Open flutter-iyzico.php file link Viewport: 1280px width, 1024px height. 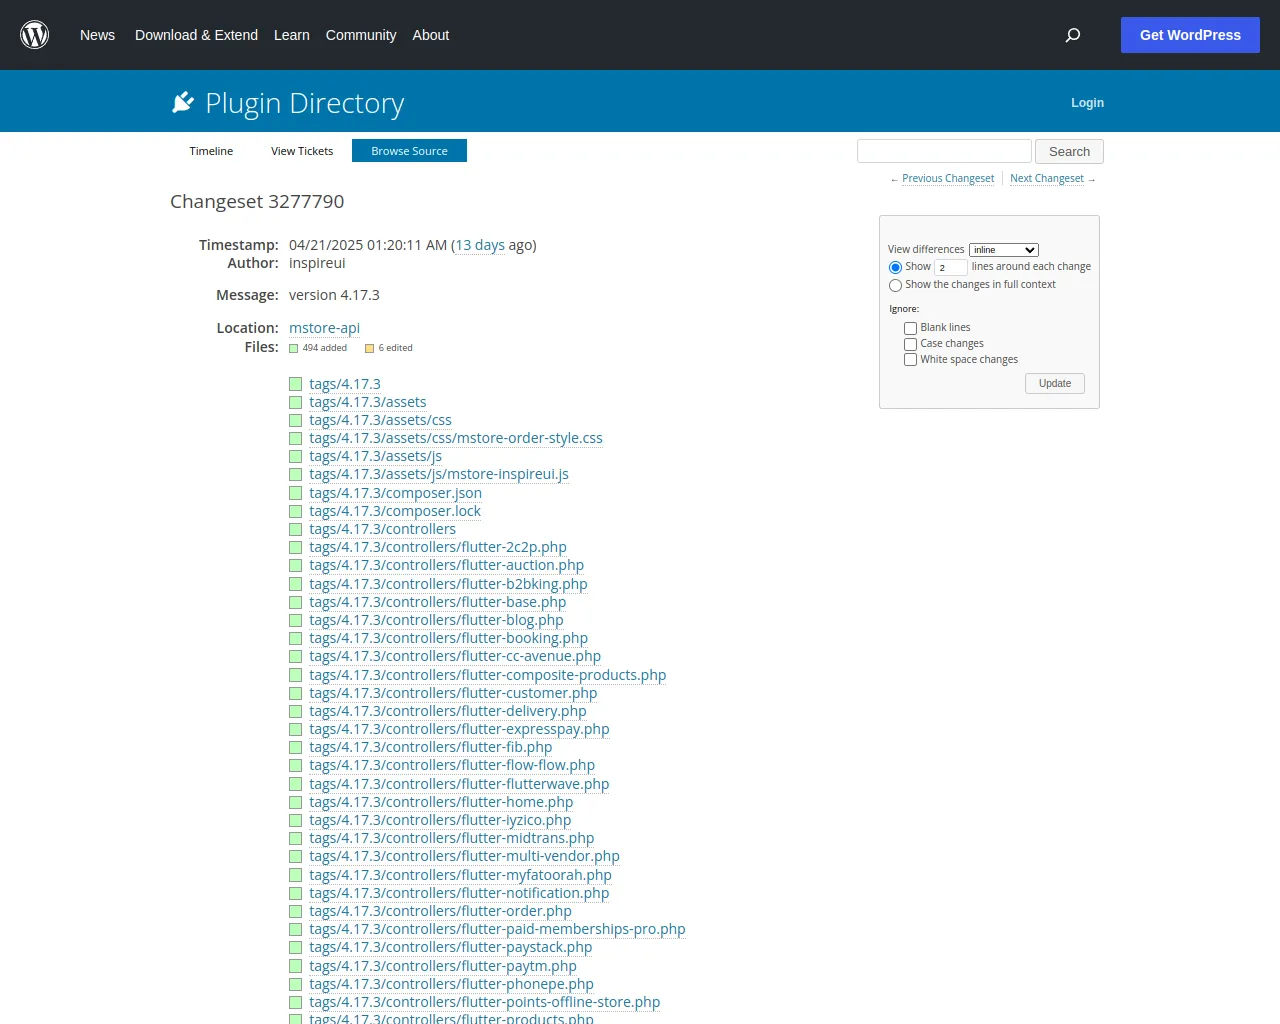click(440, 820)
